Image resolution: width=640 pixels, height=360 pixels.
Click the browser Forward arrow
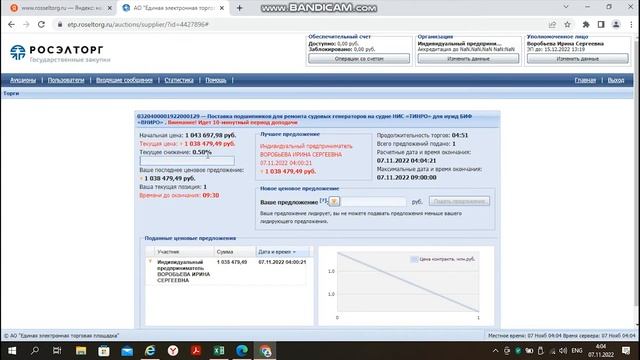[26, 24]
